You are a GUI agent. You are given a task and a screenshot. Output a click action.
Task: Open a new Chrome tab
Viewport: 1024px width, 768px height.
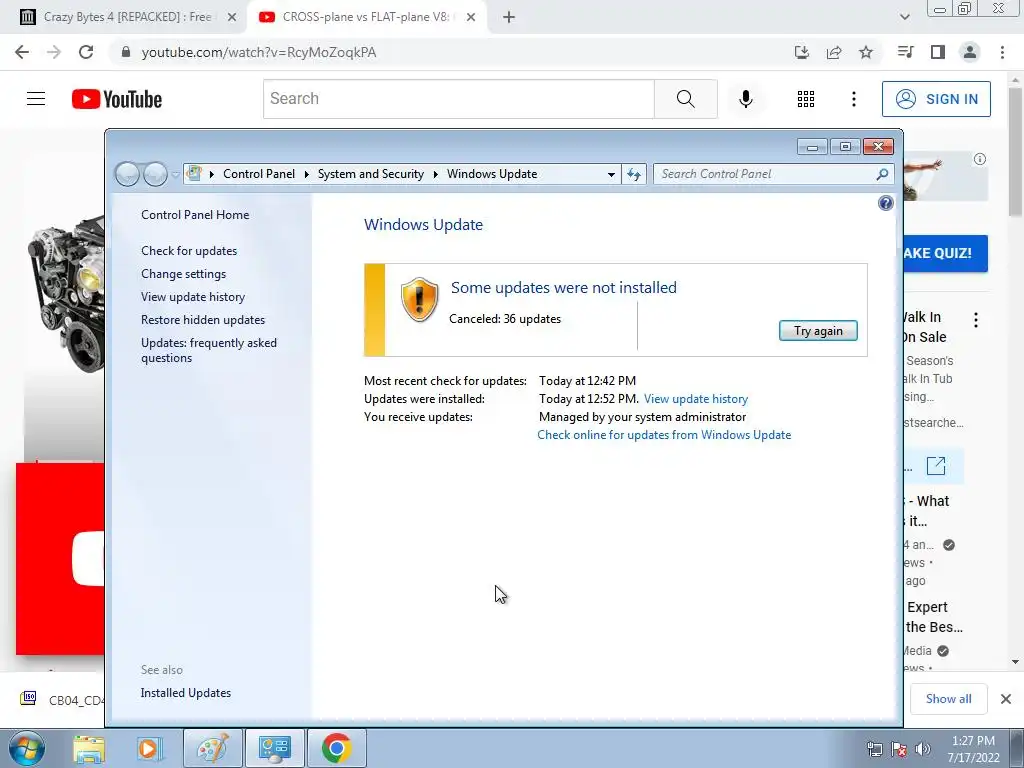[509, 17]
